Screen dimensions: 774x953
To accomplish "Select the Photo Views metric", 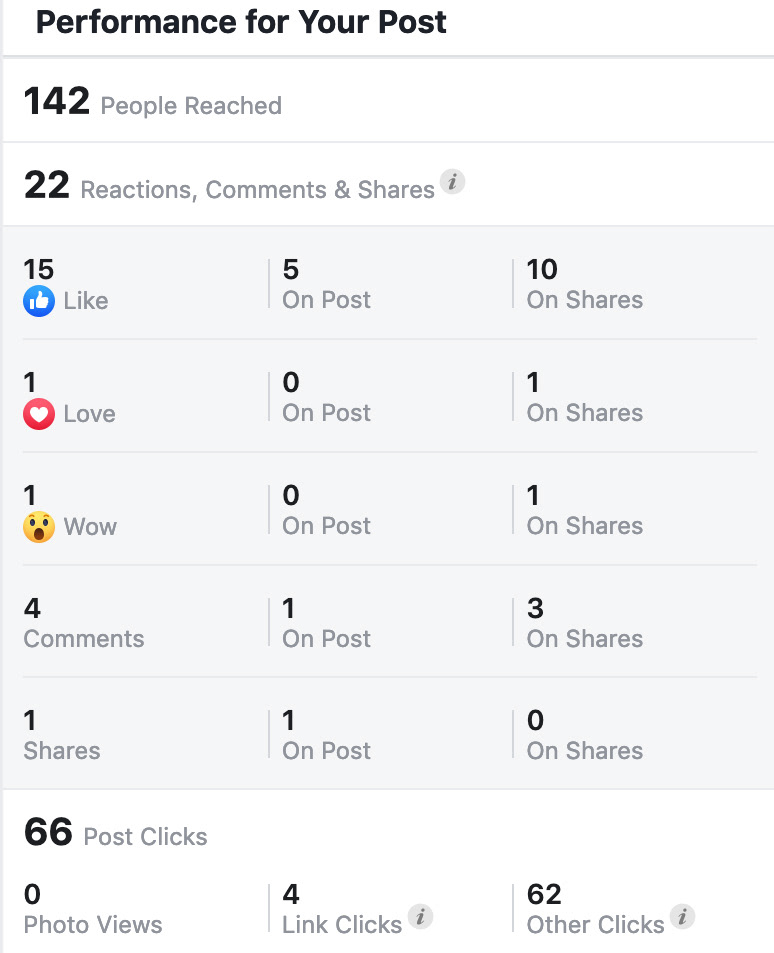I will (x=93, y=910).
